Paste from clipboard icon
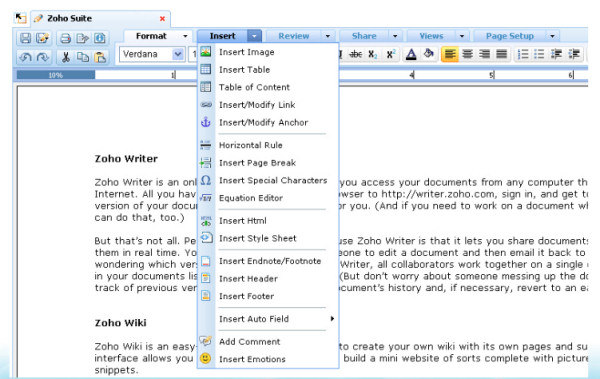This screenshot has height=379, width=600. tap(100, 57)
